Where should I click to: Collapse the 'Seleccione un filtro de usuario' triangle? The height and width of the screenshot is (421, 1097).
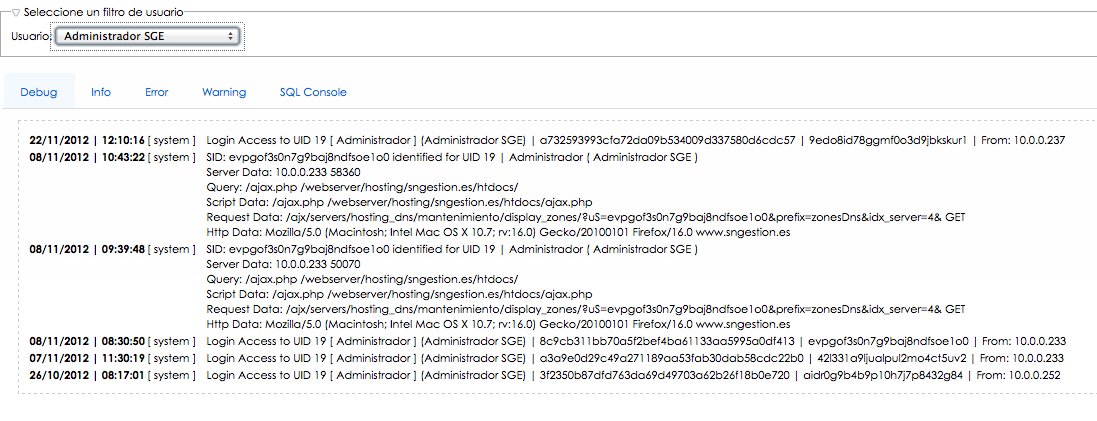click(x=17, y=13)
